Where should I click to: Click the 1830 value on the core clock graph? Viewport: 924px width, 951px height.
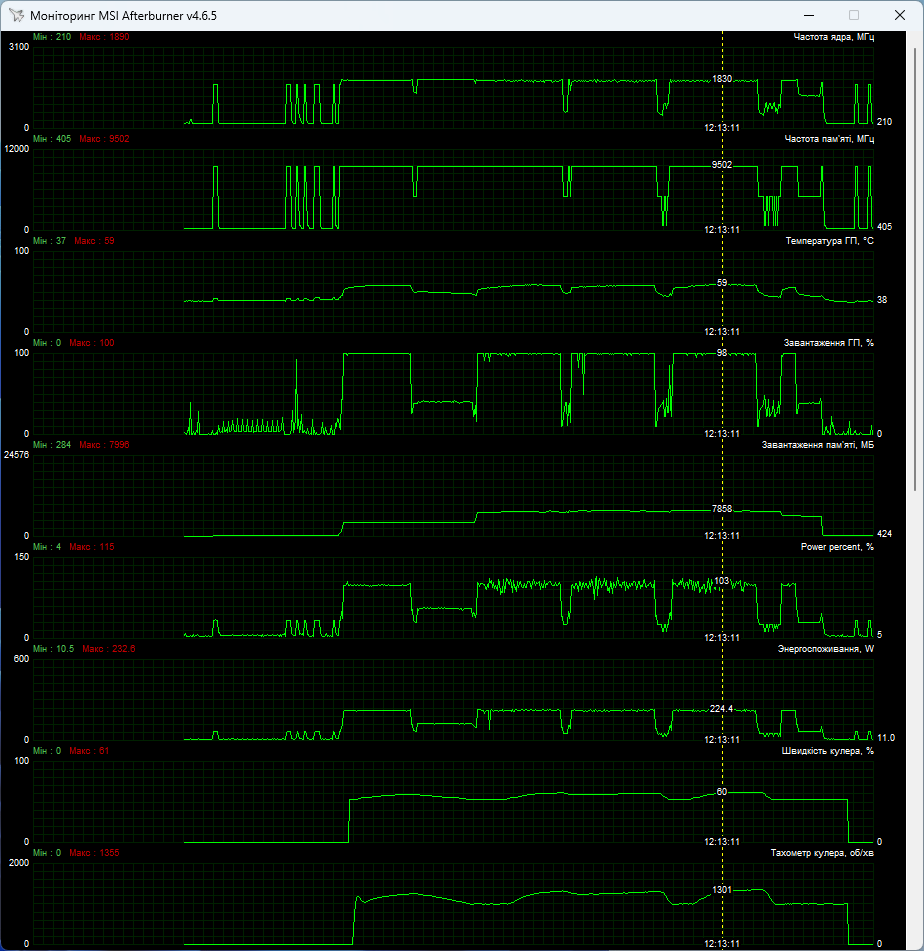pos(722,79)
